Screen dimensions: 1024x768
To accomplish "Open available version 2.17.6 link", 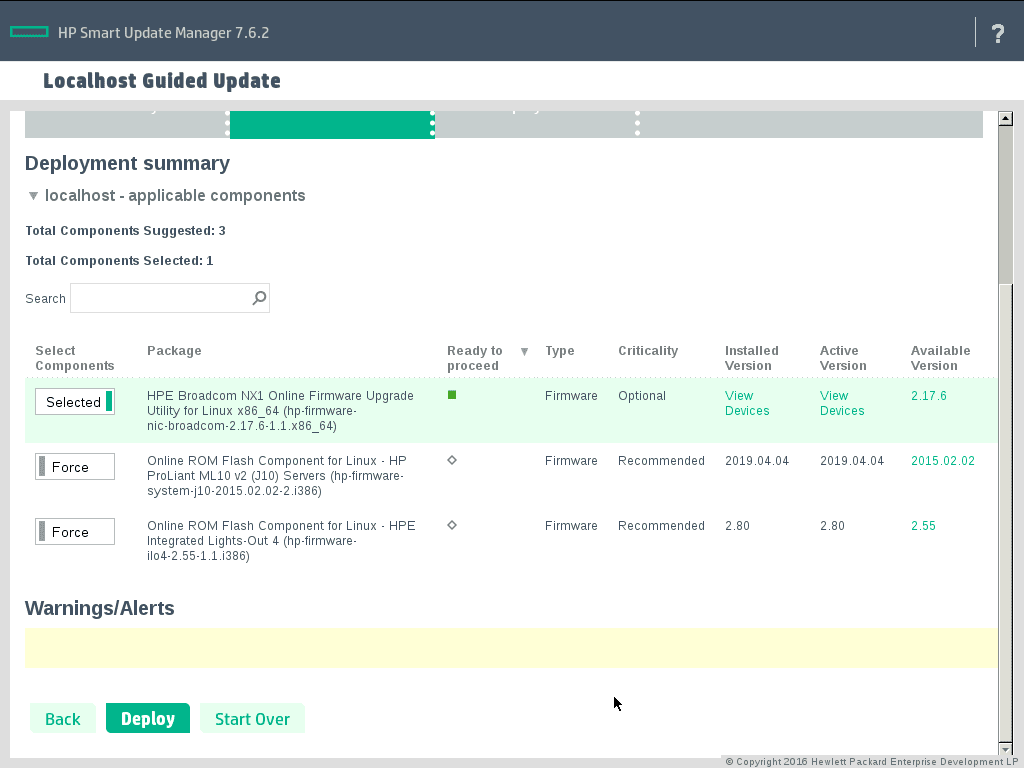I will [x=929, y=396].
